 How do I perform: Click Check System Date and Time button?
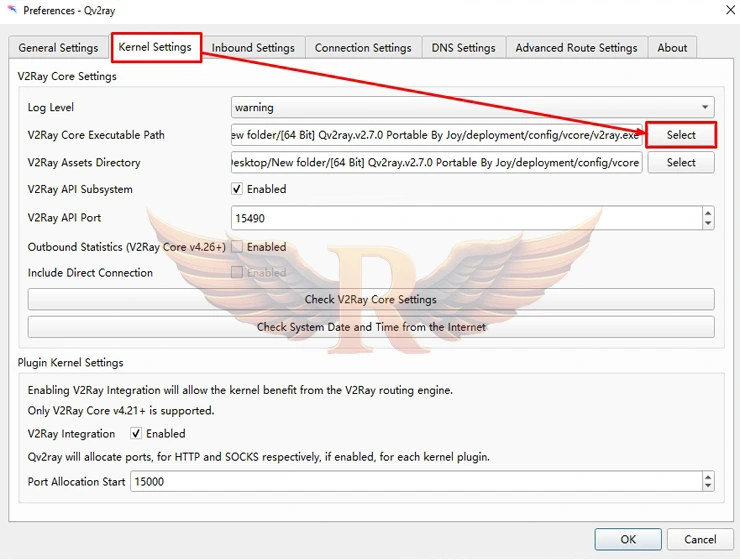(370, 327)
